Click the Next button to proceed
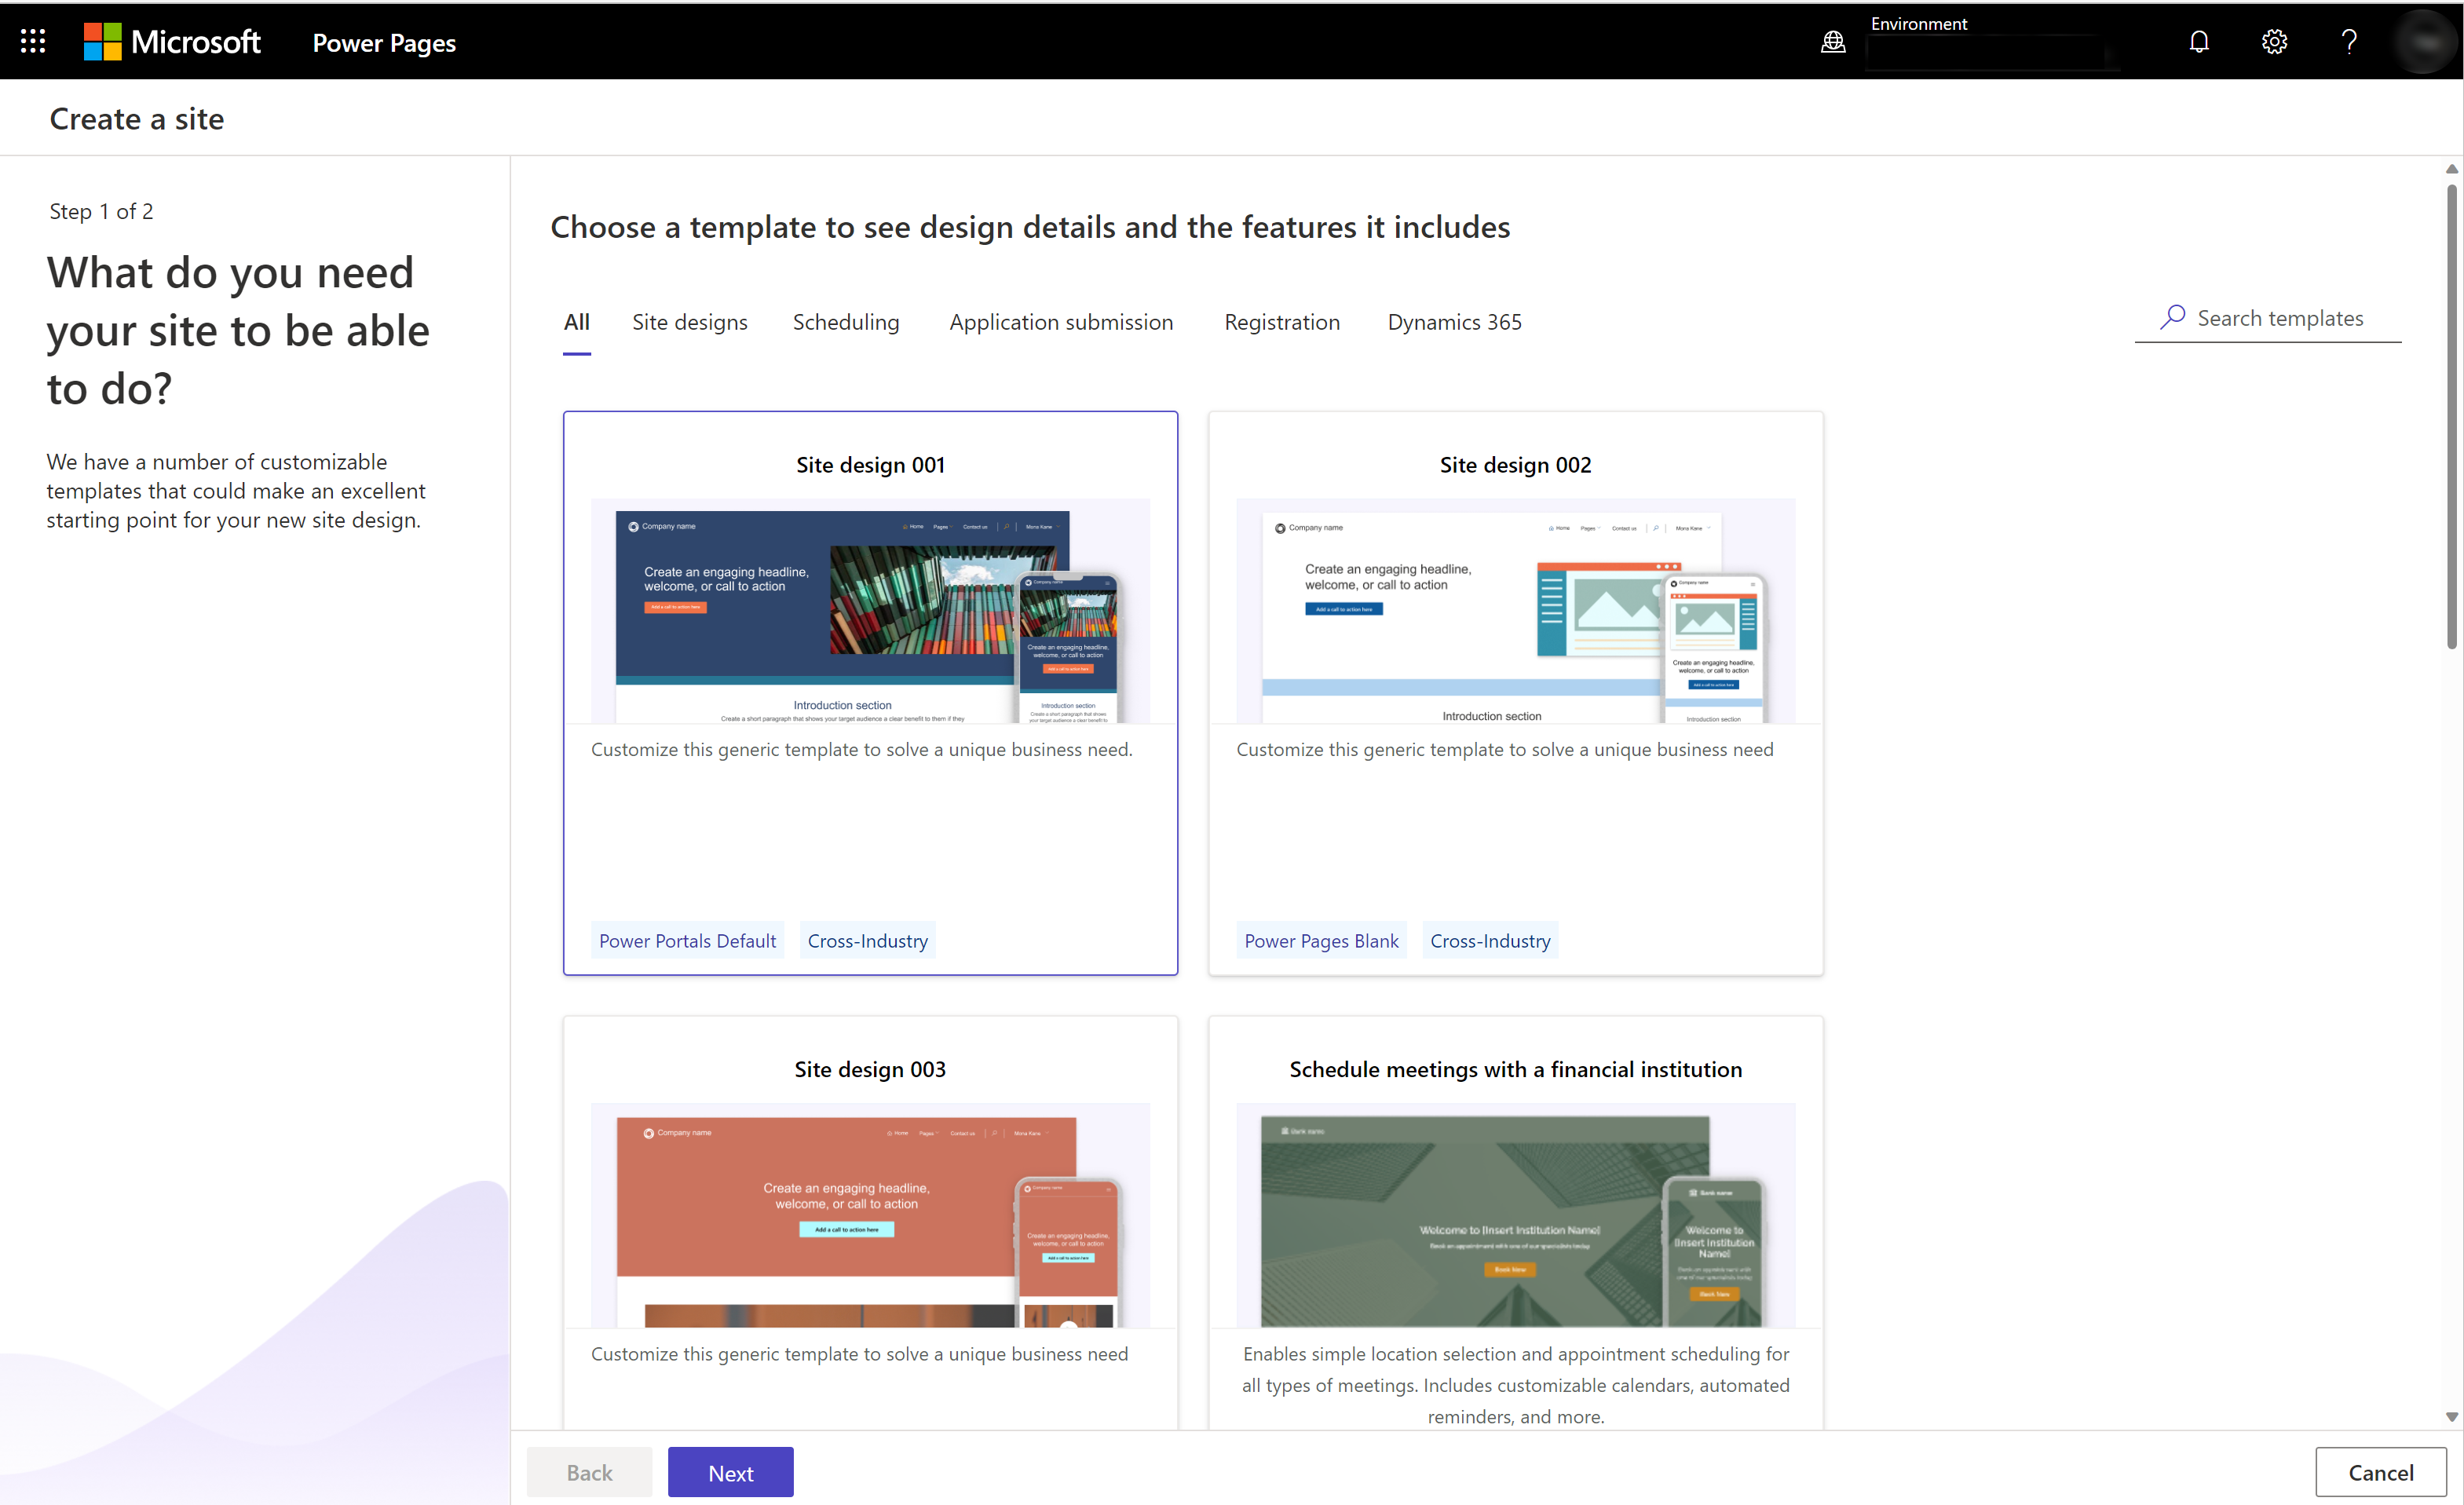Viewport: 2464px width, 1505px height. pos(729,1471)
